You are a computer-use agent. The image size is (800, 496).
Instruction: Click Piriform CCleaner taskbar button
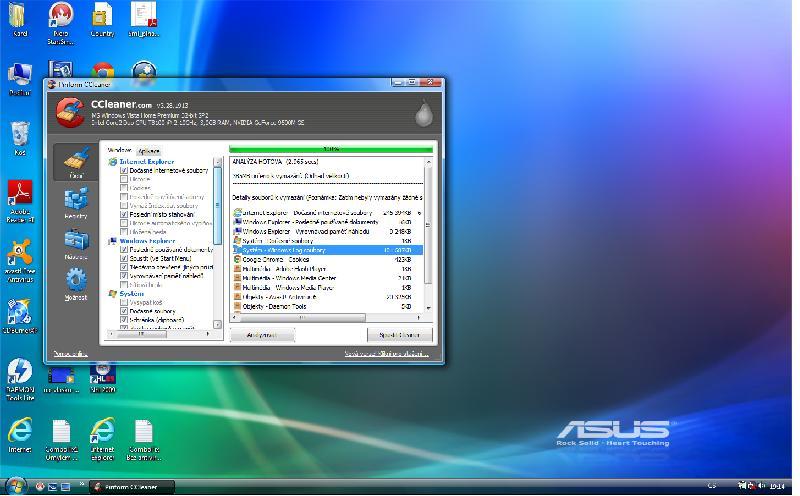coord(132,487)
